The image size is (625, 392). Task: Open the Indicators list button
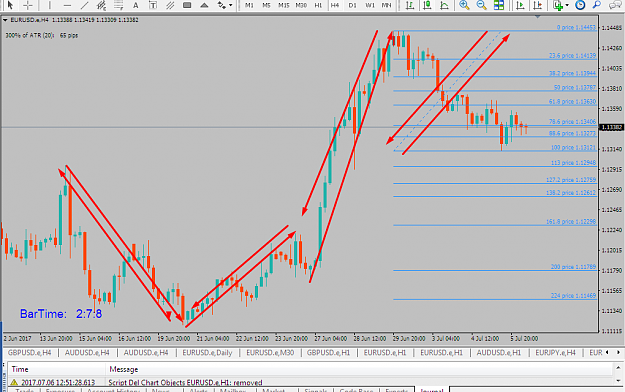pos(558,5)
